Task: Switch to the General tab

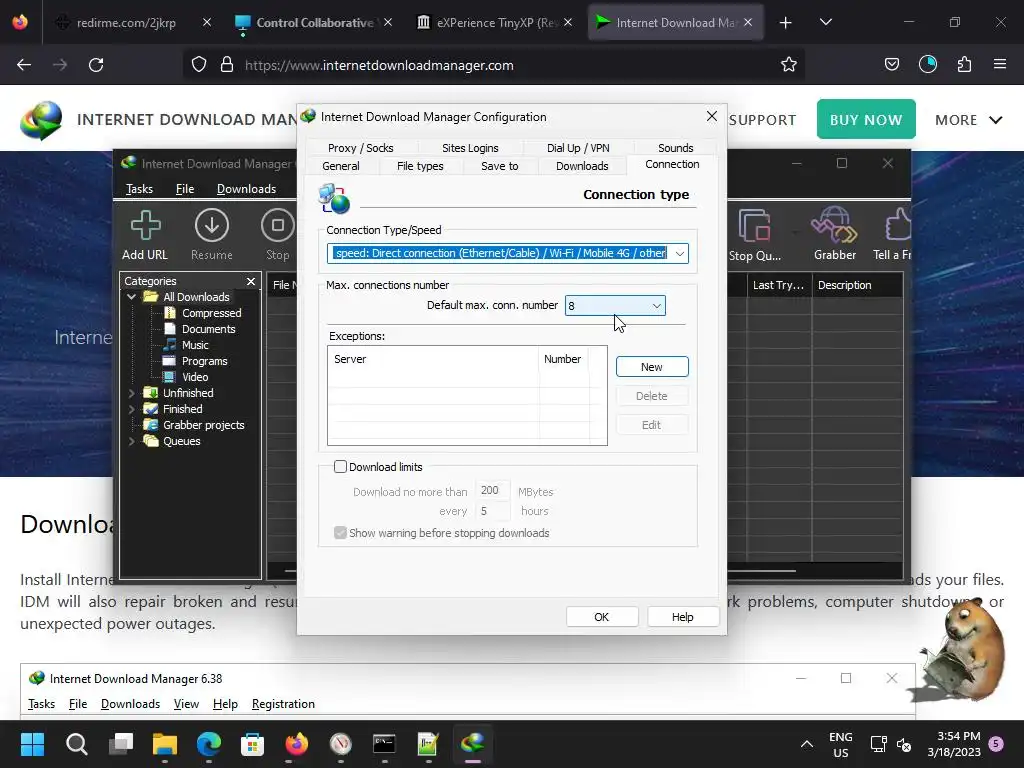Action: 340,166
